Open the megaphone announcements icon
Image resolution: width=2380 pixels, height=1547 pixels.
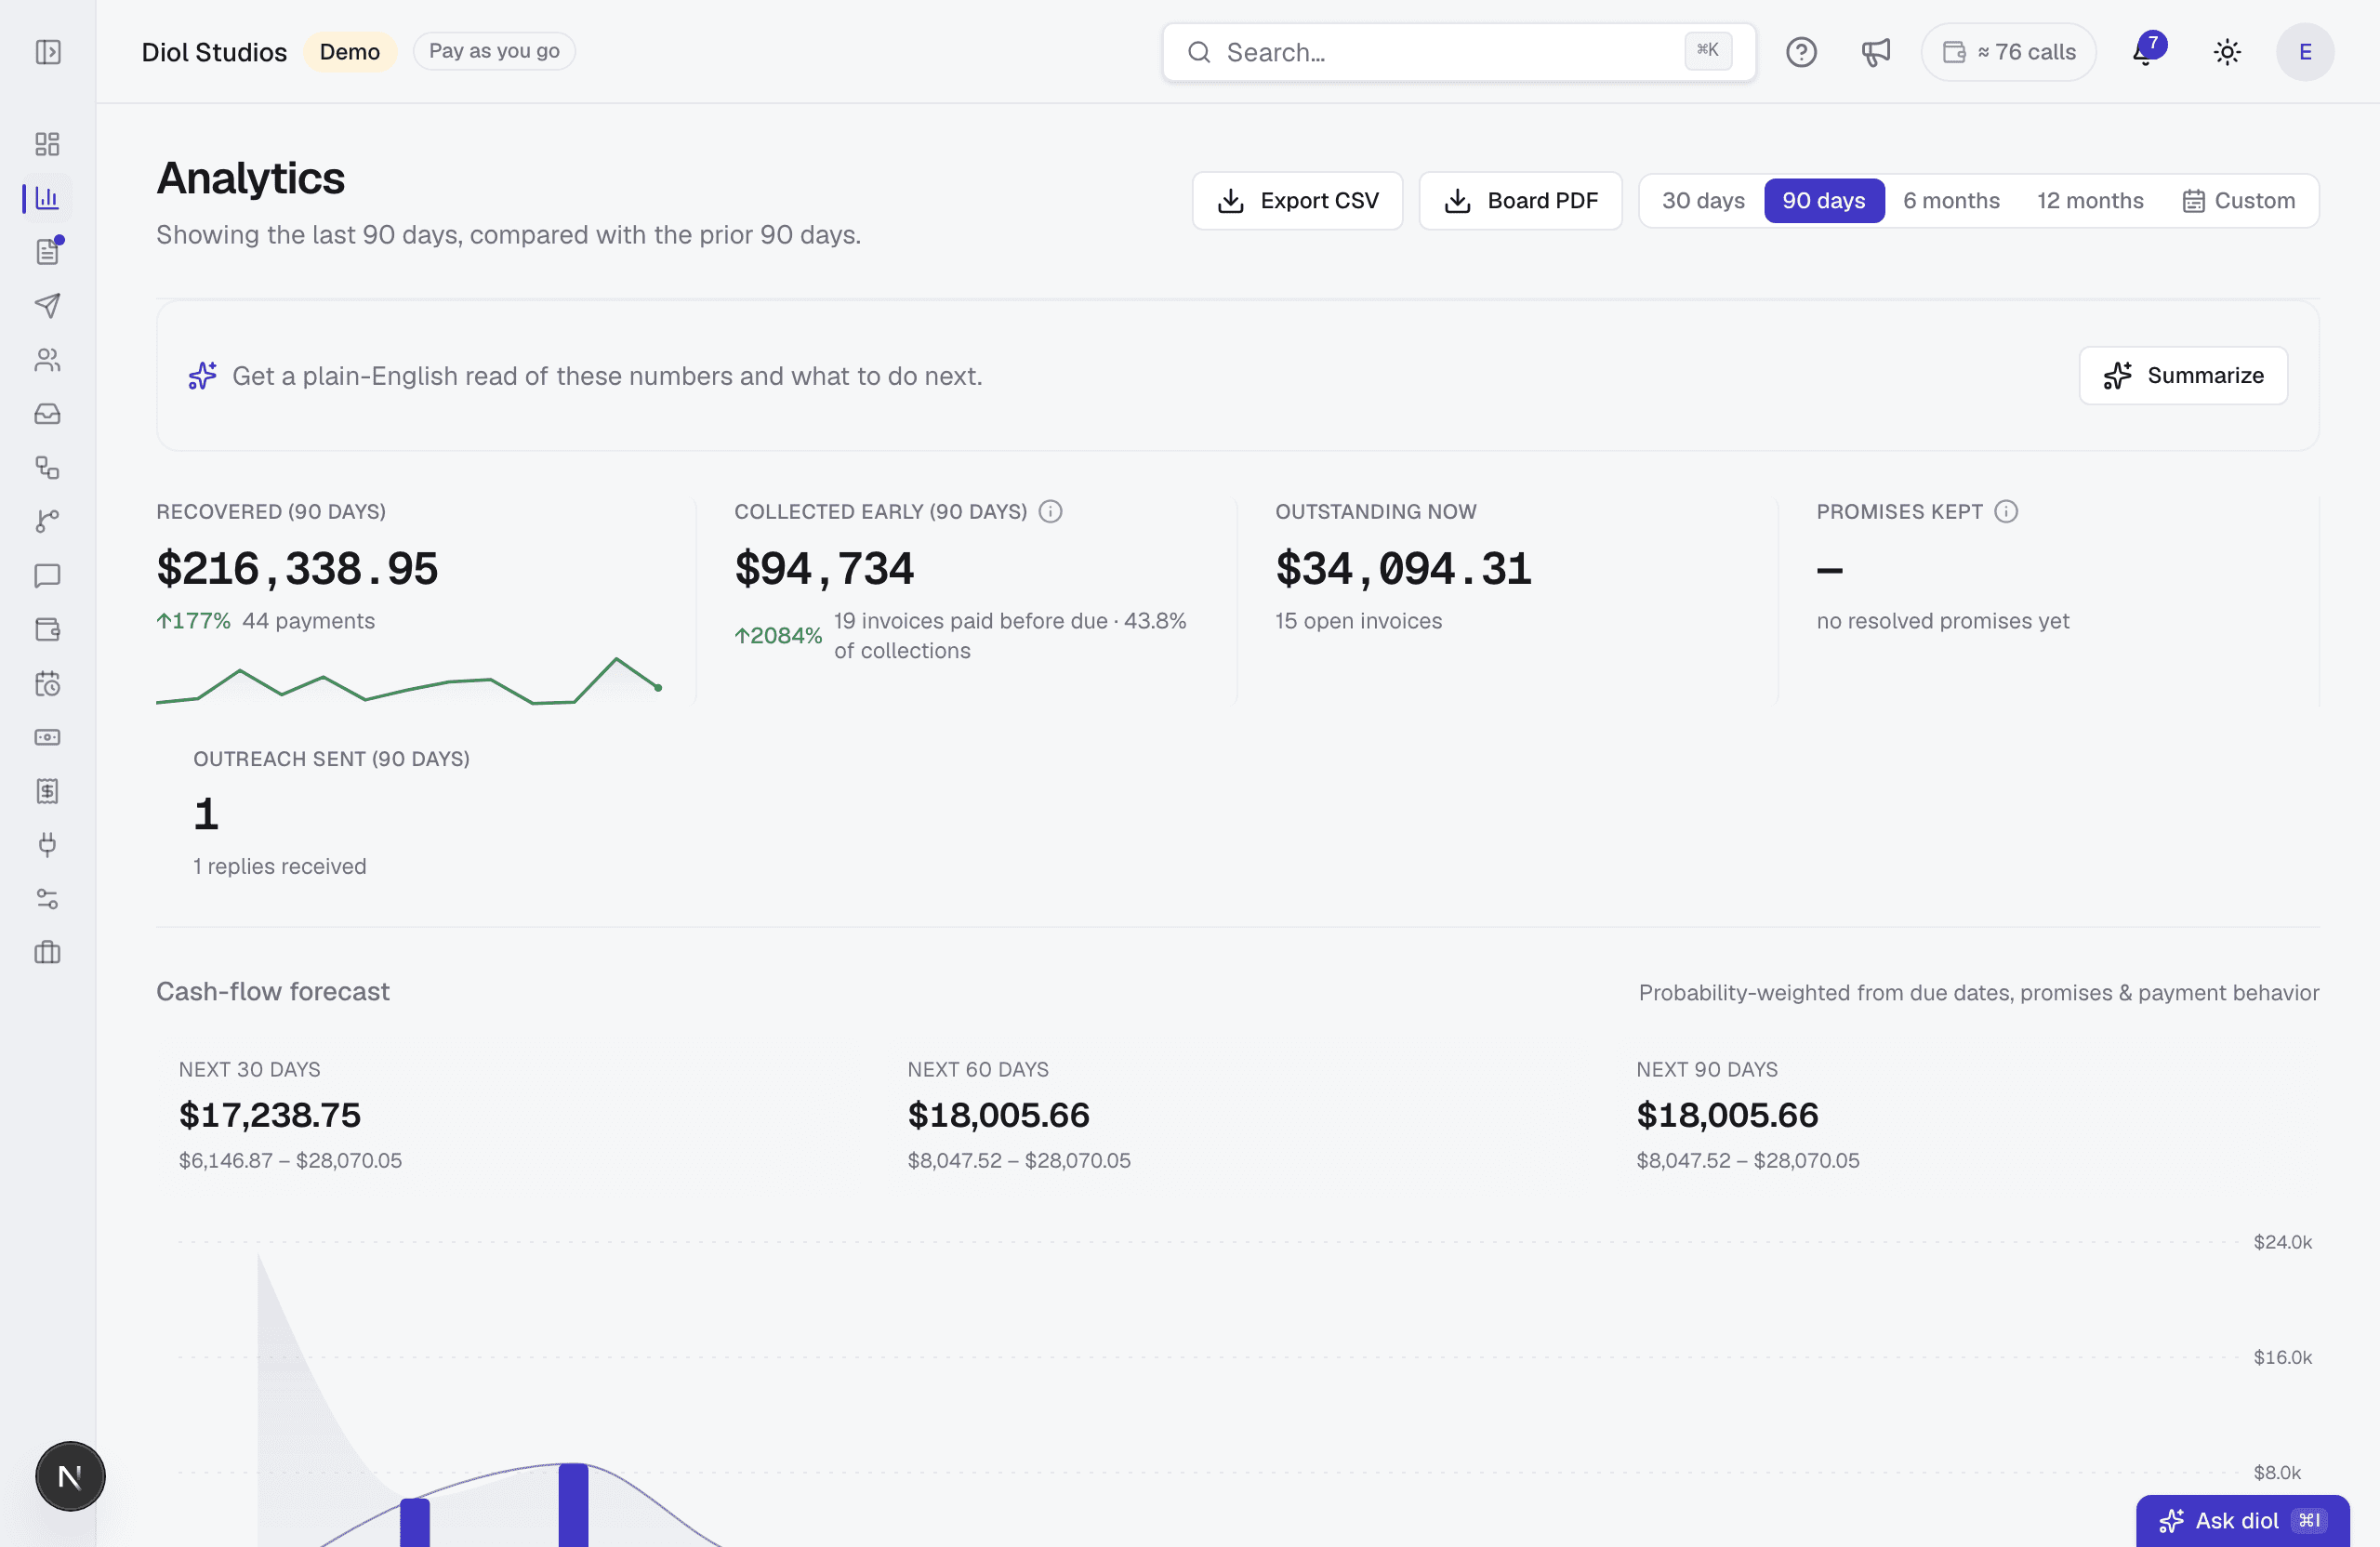coord(1875,52)
